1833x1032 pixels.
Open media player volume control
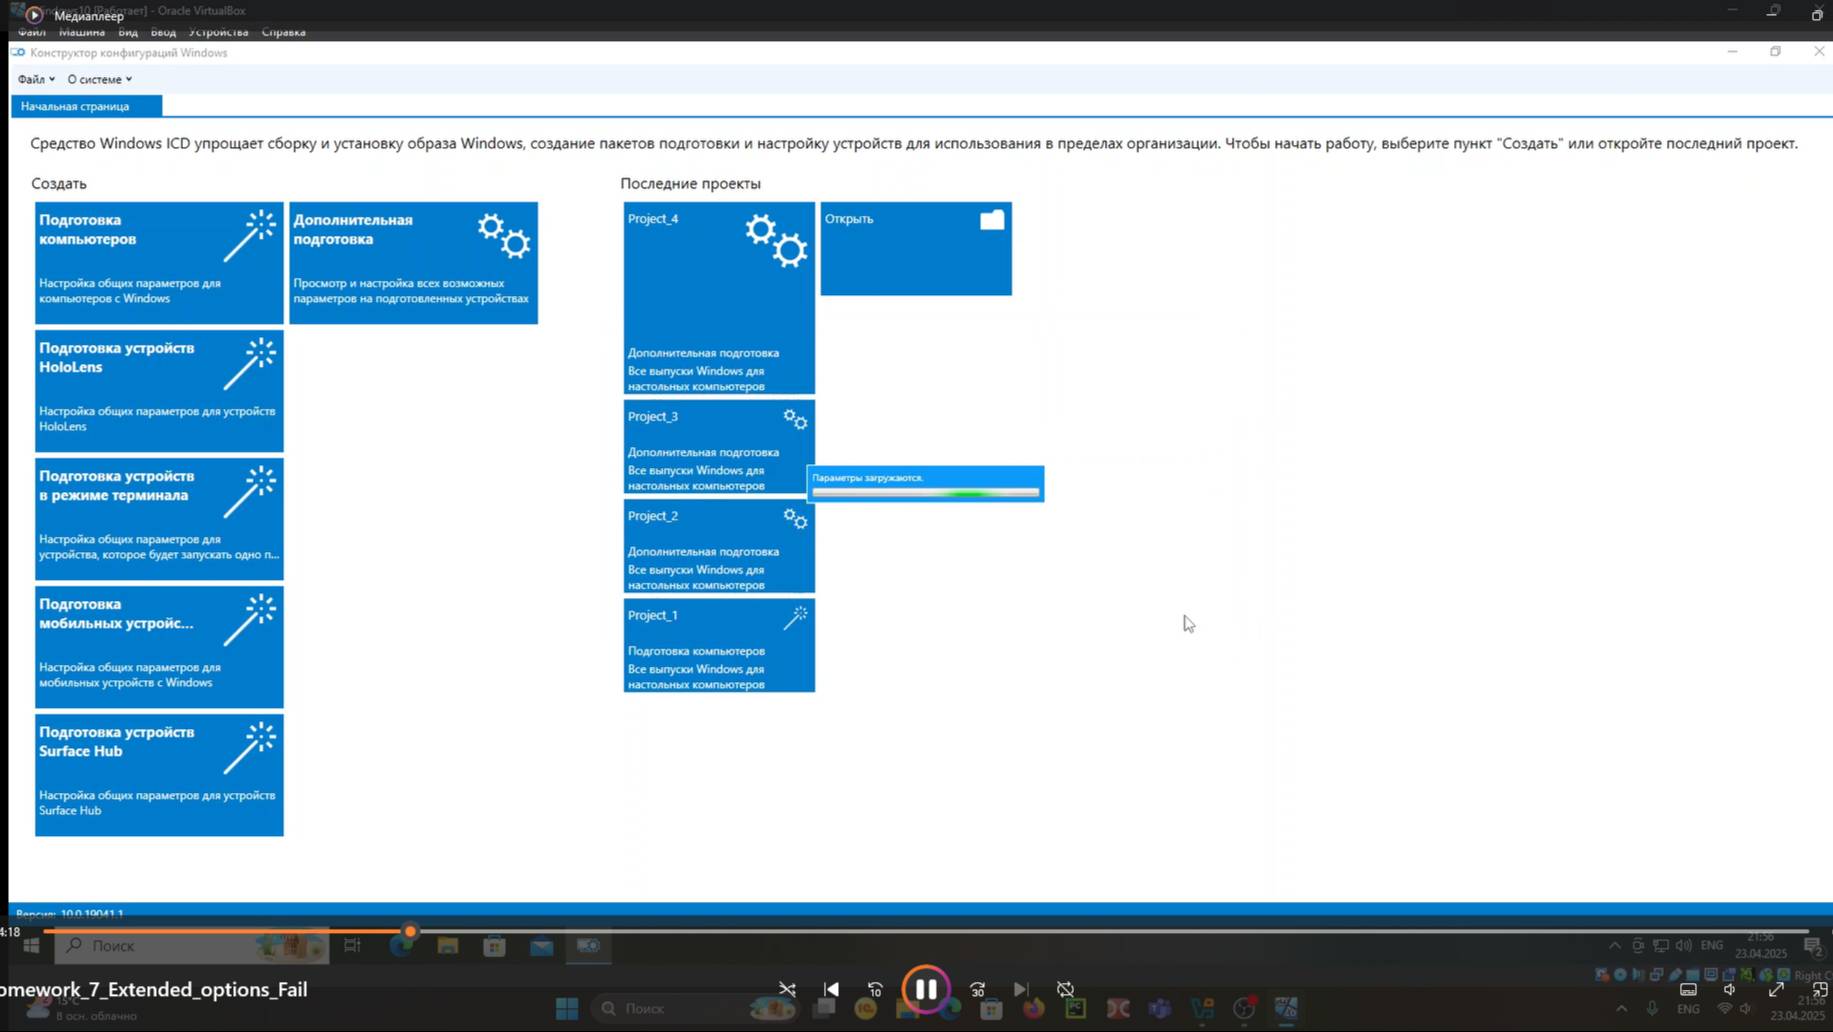click(1730, 989)
